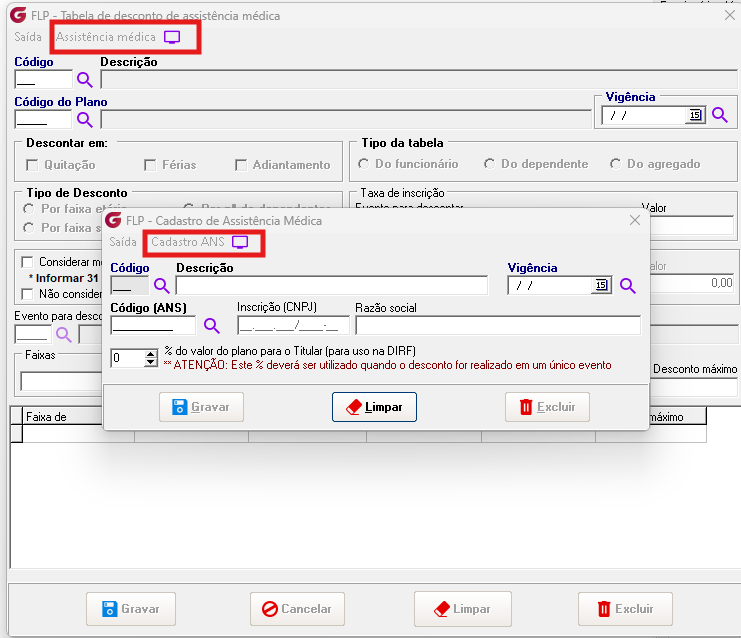Click monitor icon beside Cadastro ANS menu

click(x=240, y=242)
